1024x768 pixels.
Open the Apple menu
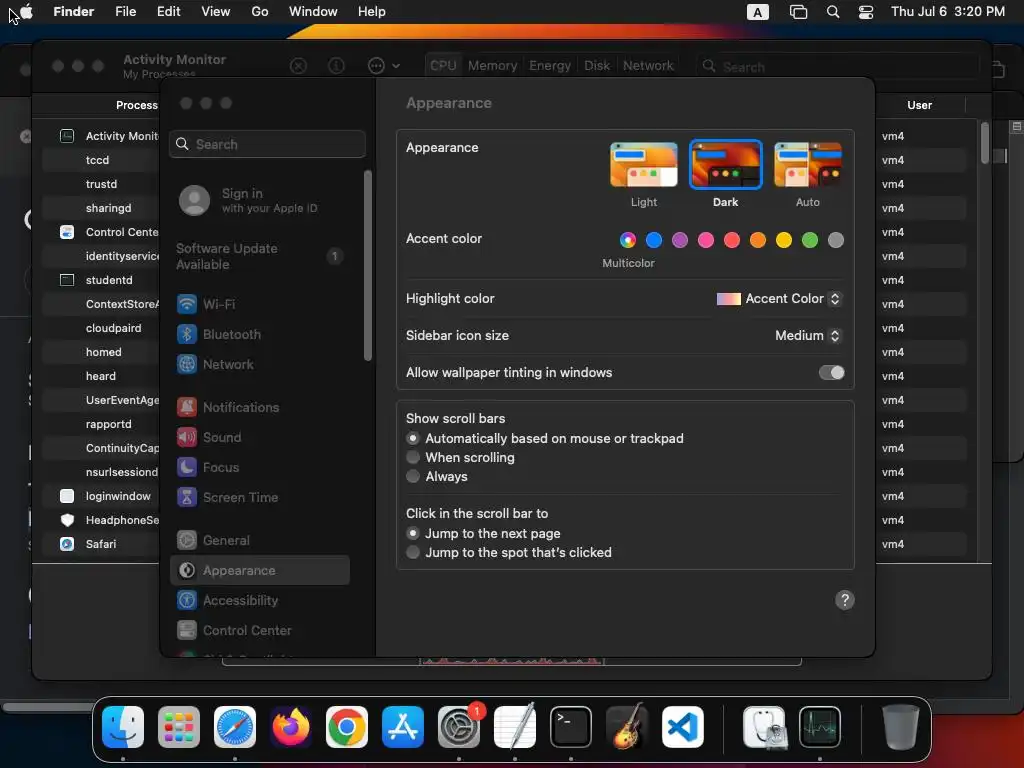click(27, 12)
